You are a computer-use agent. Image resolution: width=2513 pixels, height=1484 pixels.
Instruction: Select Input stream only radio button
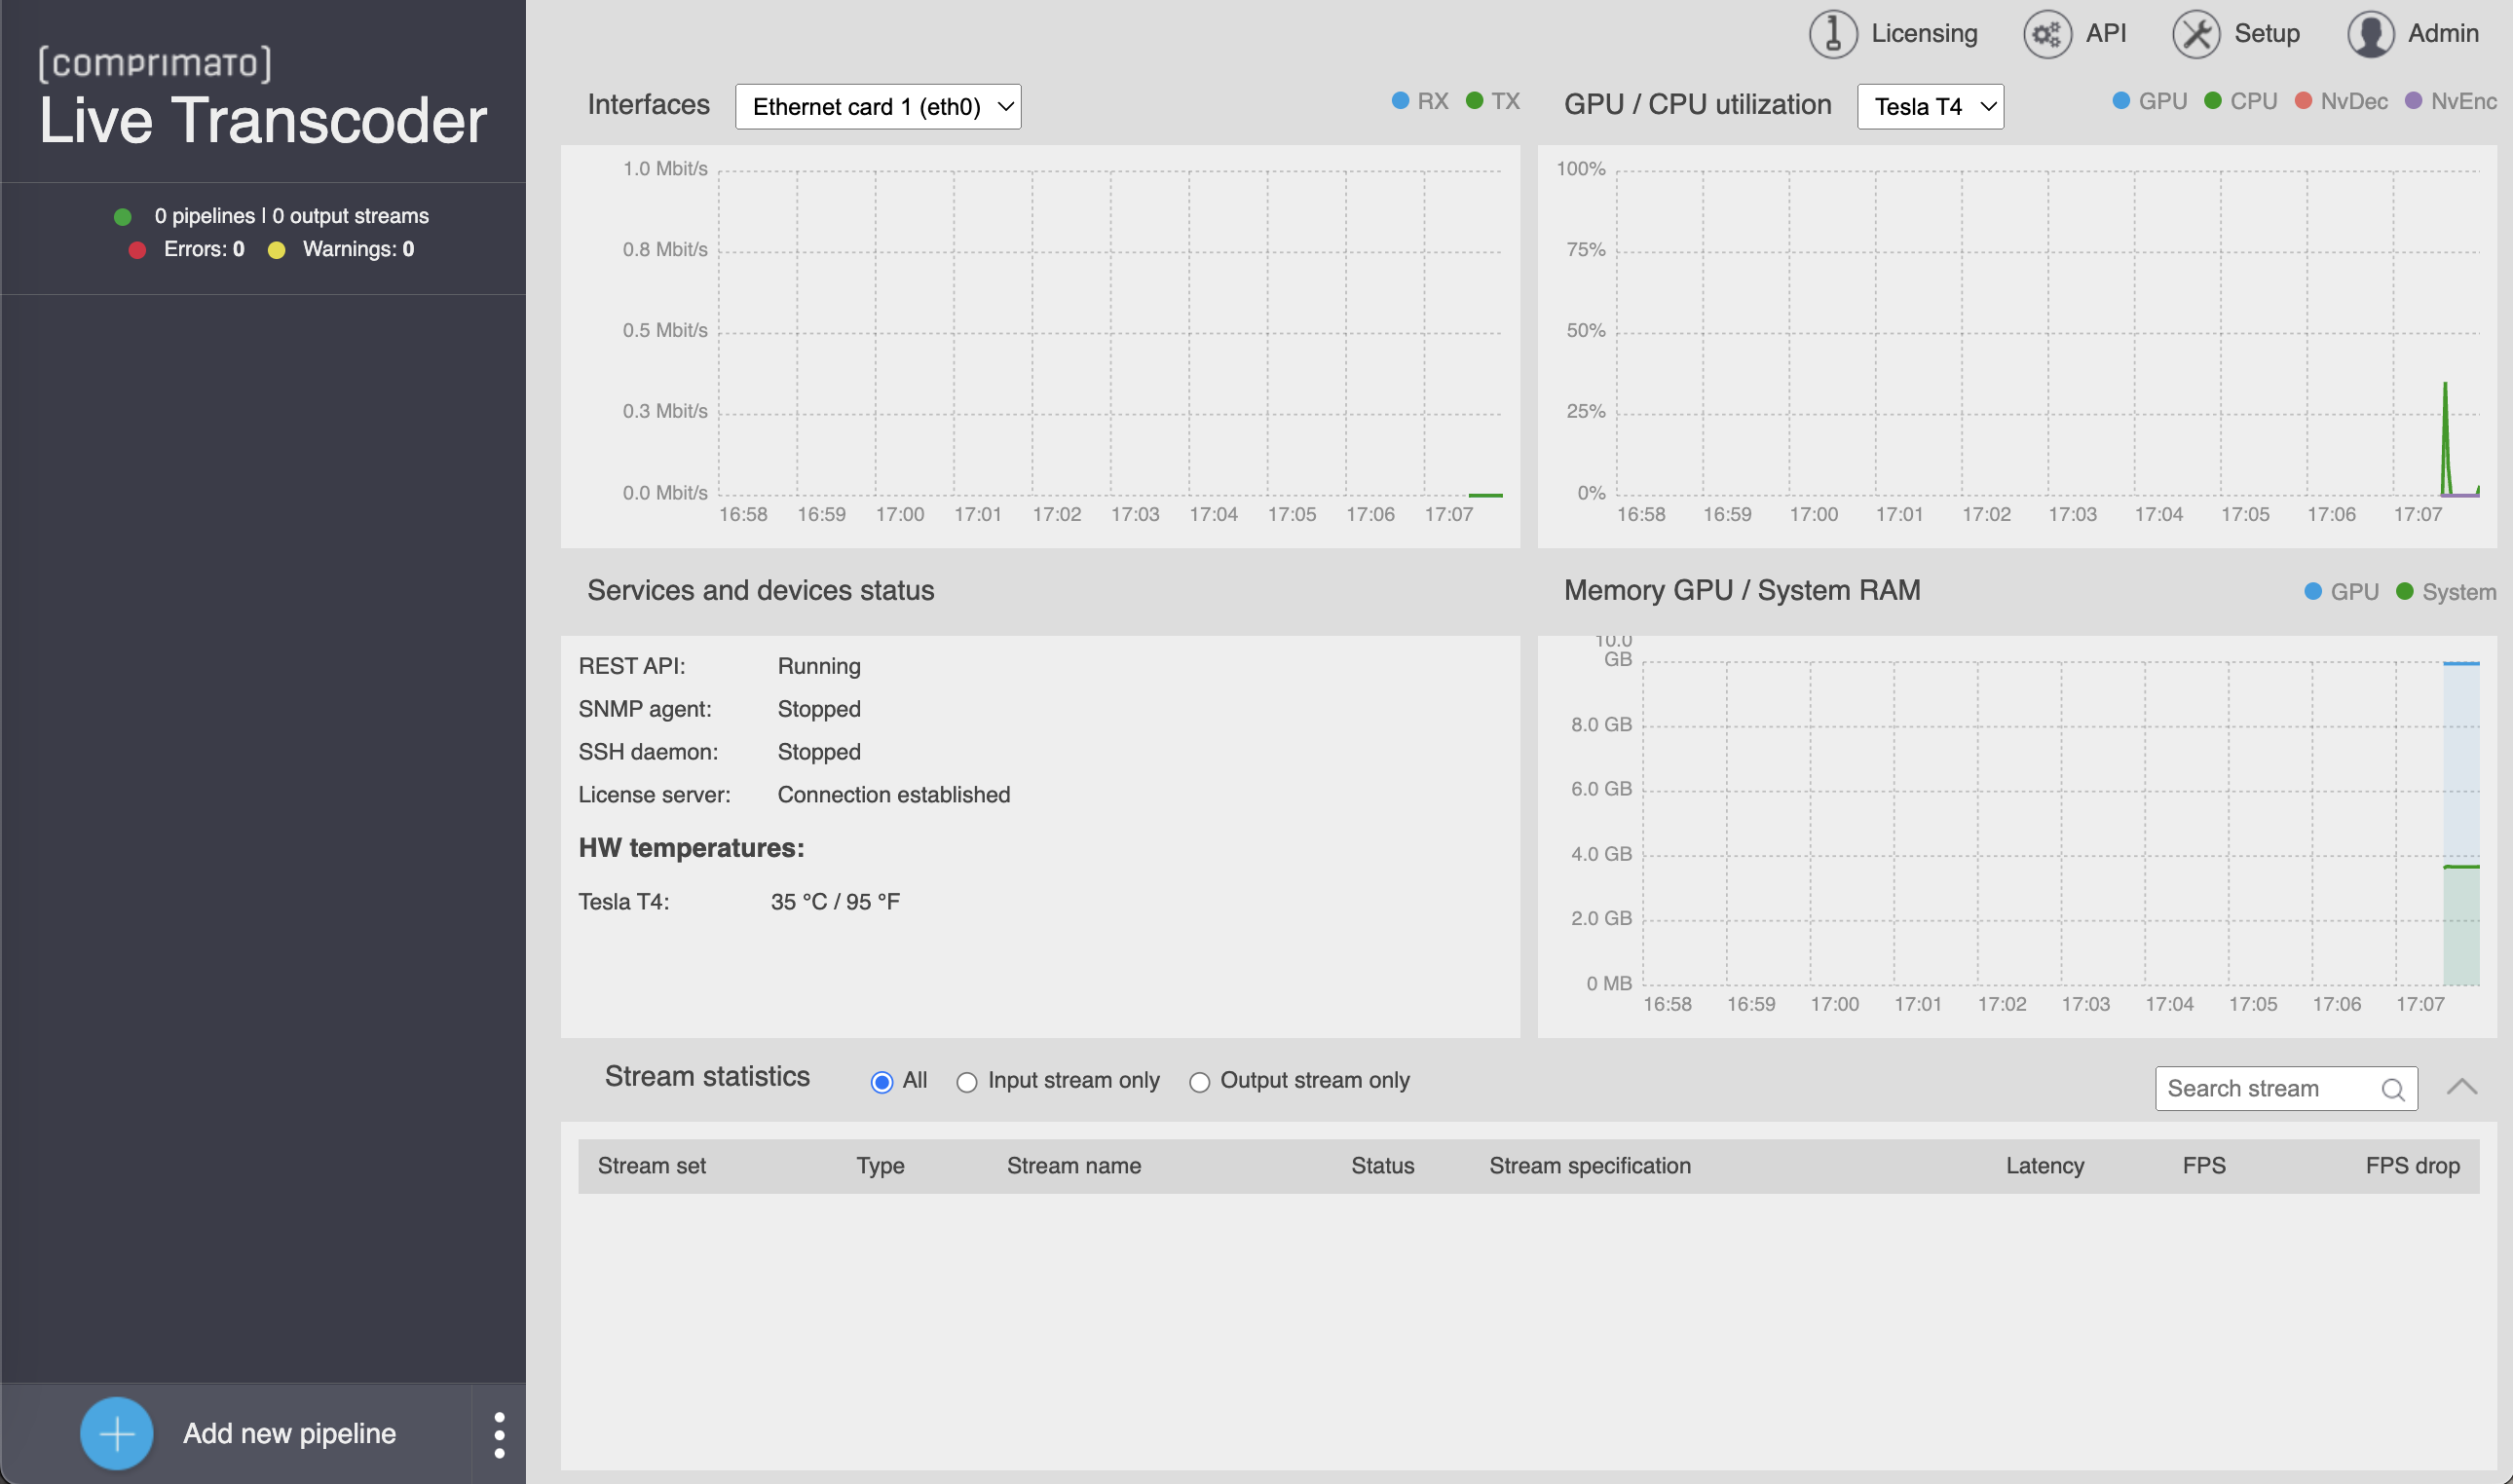pos(966,1082)
